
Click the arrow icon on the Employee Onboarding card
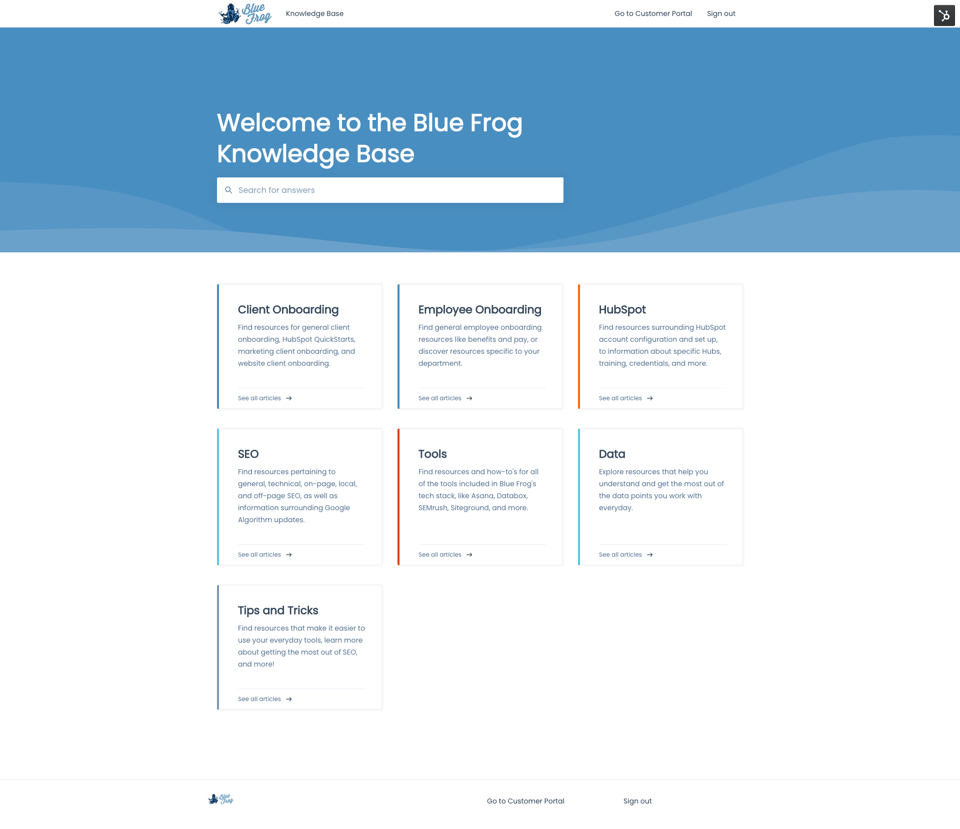pyautogui.click(x=470, y=398)
